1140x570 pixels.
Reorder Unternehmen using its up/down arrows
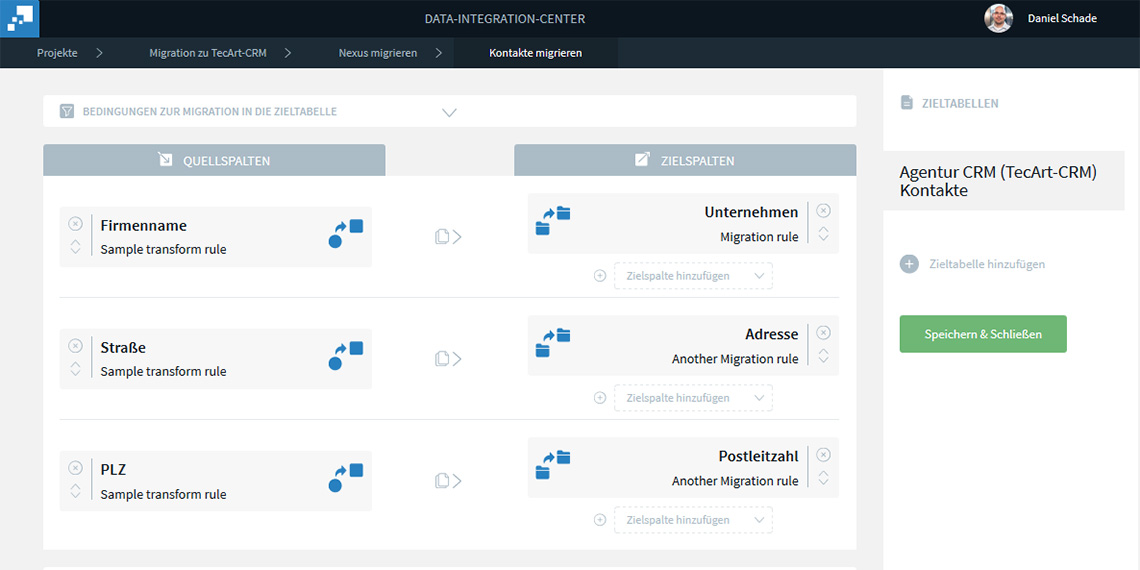[823, 234]
